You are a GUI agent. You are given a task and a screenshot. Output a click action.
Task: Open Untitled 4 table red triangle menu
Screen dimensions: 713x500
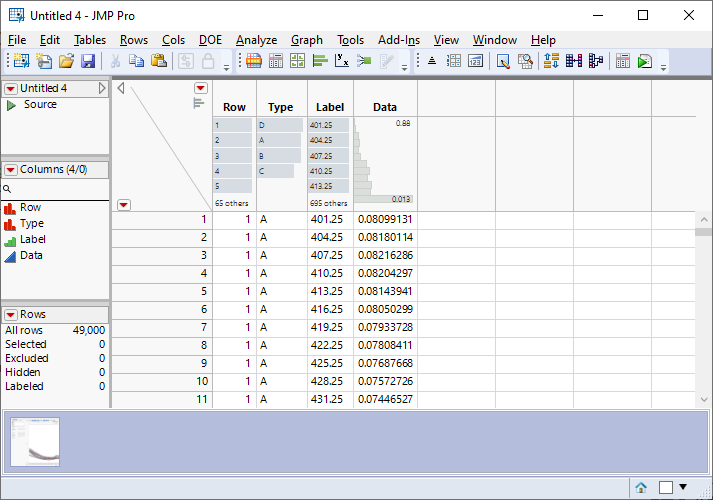click(11, 89)
